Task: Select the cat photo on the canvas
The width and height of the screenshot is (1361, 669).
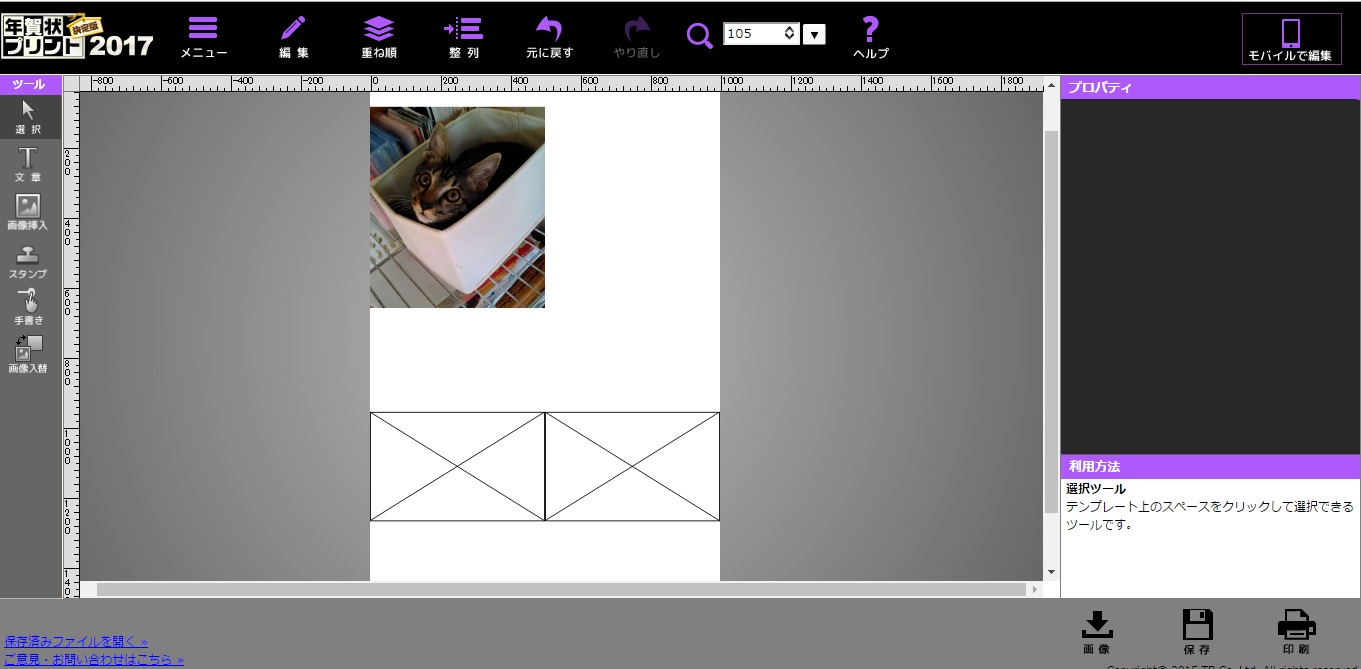Action: [x=457, y=207]
